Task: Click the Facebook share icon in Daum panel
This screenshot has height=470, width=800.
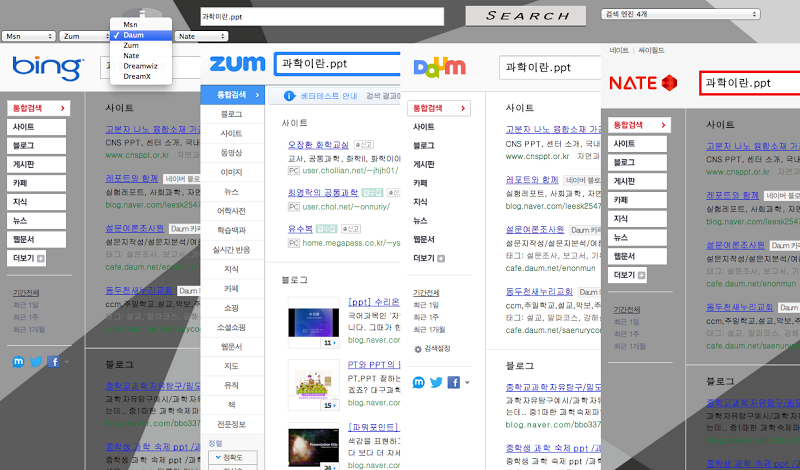Action: click(453, 382)
